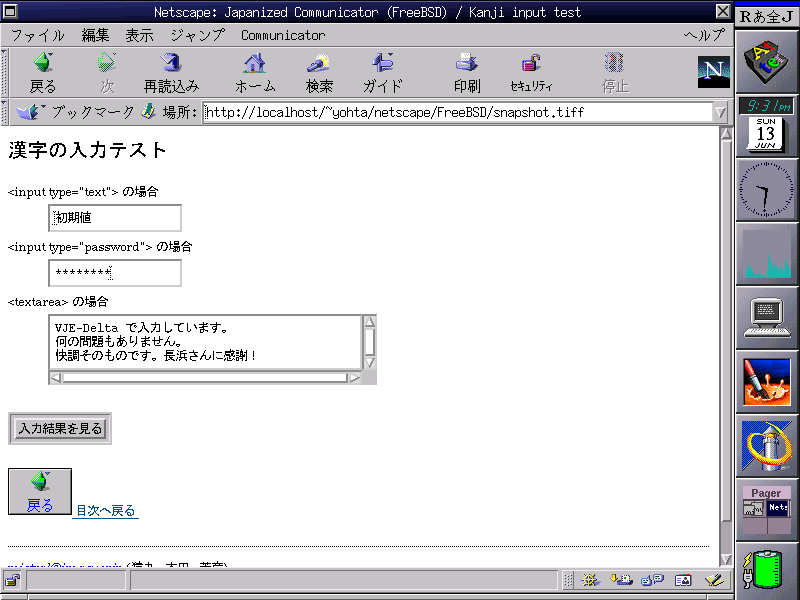Click the page scrollbar up arrow
800x600 pixels.
726,134
